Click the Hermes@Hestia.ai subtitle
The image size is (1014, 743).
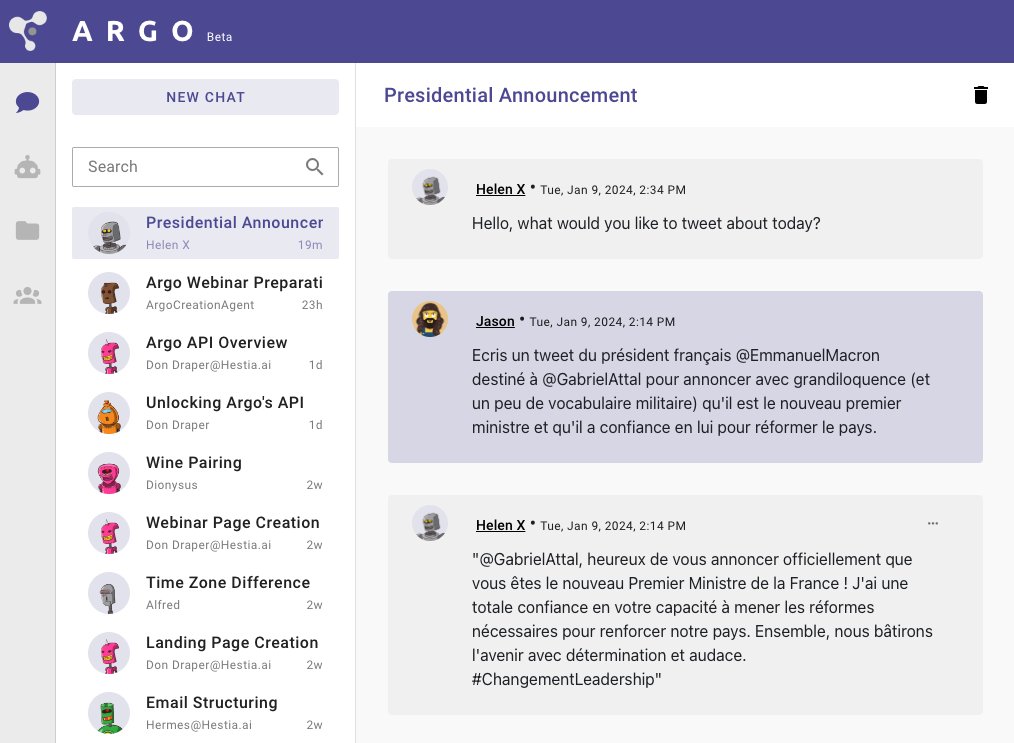[199, 725]
